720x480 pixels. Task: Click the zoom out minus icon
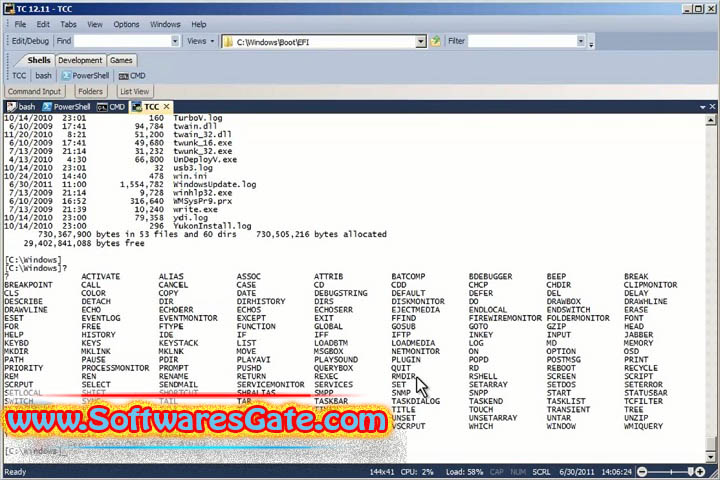(x=642, y=472)
